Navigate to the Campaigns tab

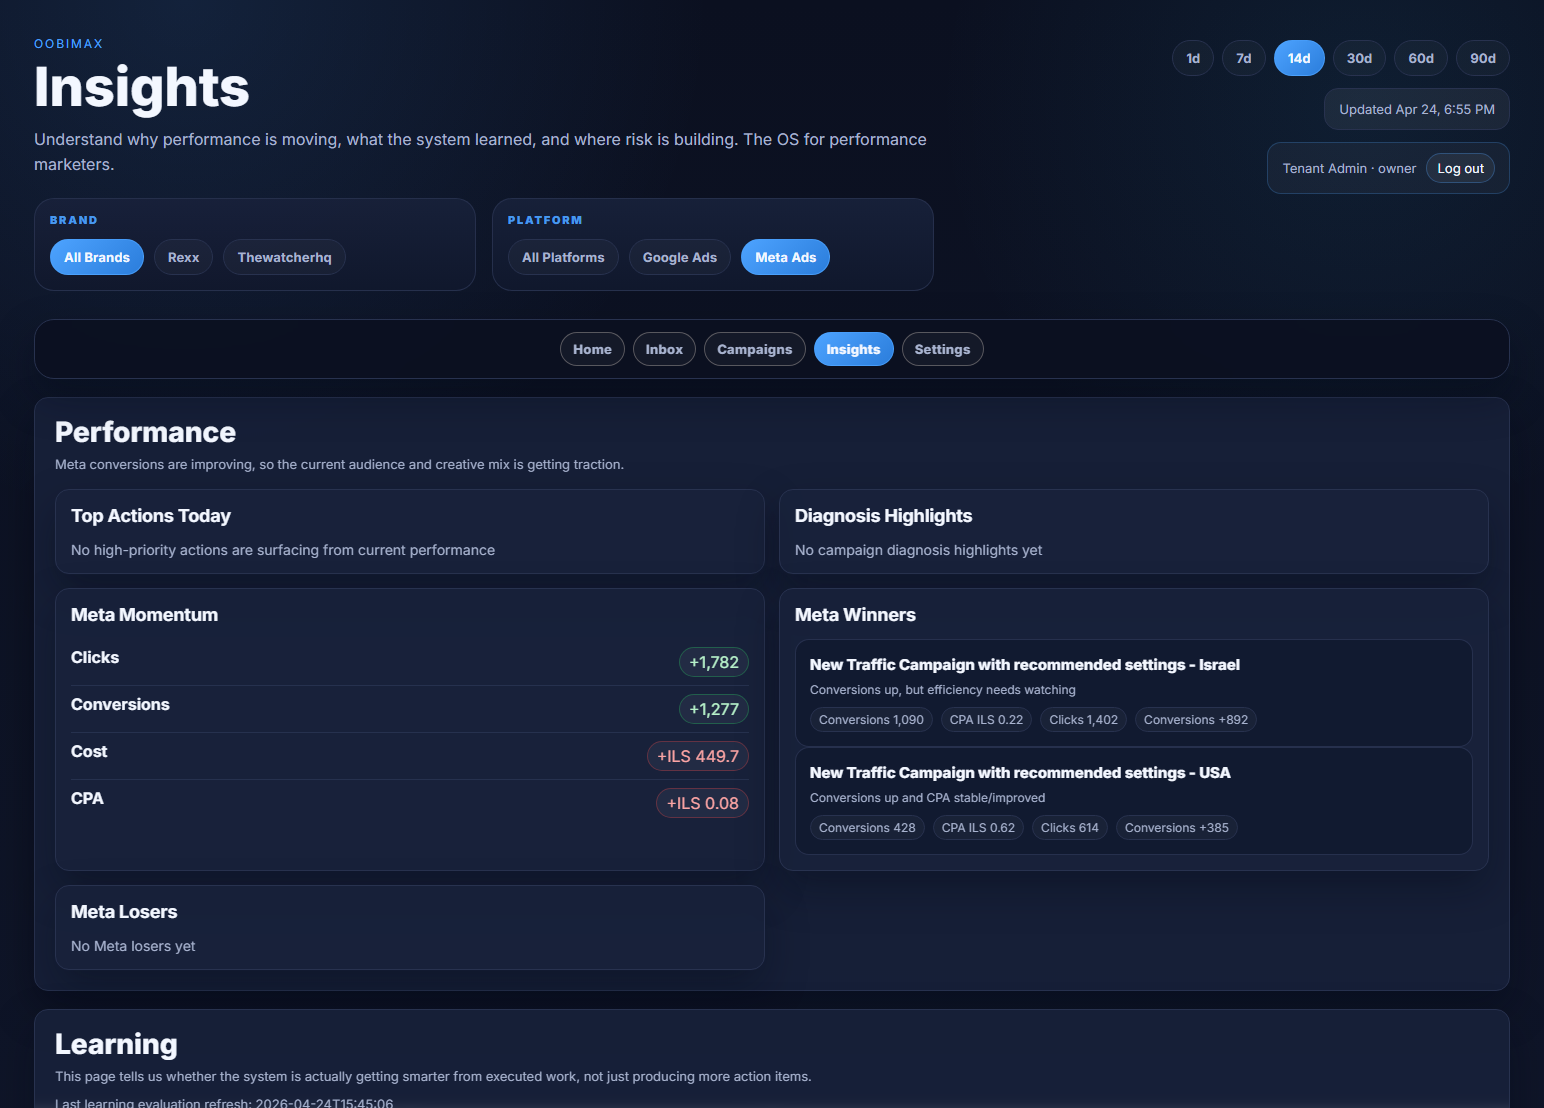coord(754,349)
